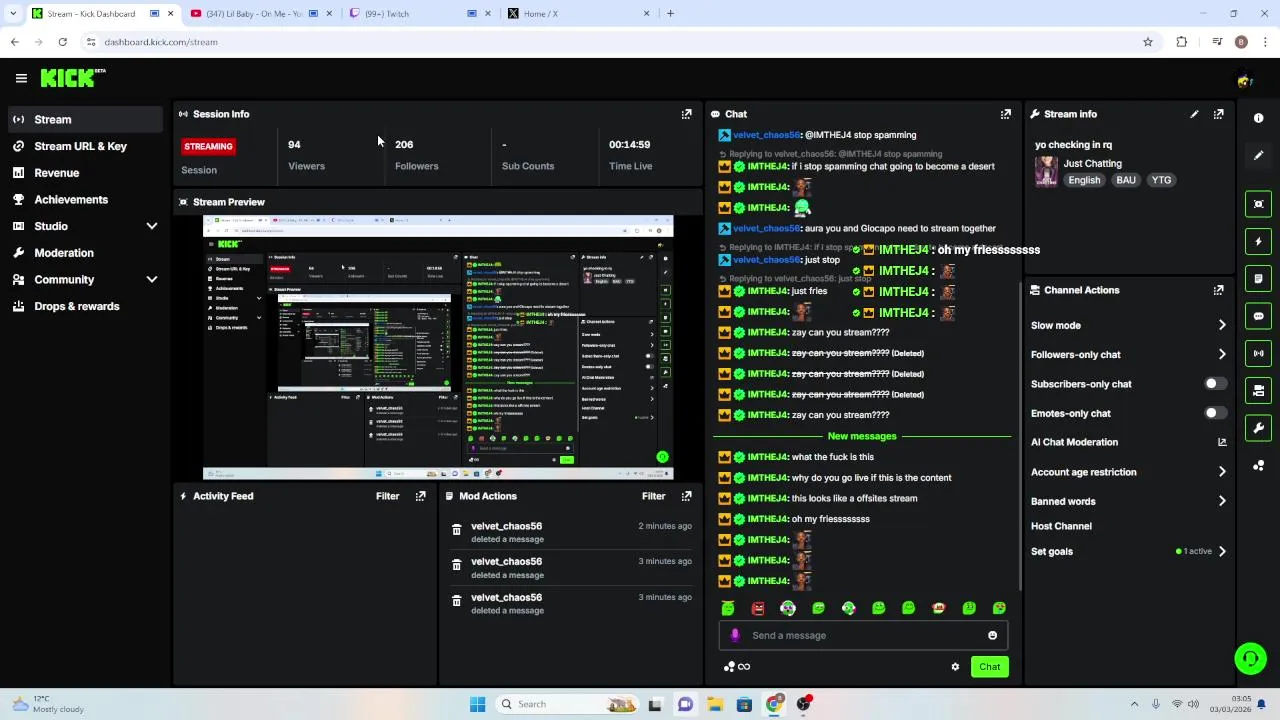Toggle Subscribers-only chat switch

[1214, 384]
